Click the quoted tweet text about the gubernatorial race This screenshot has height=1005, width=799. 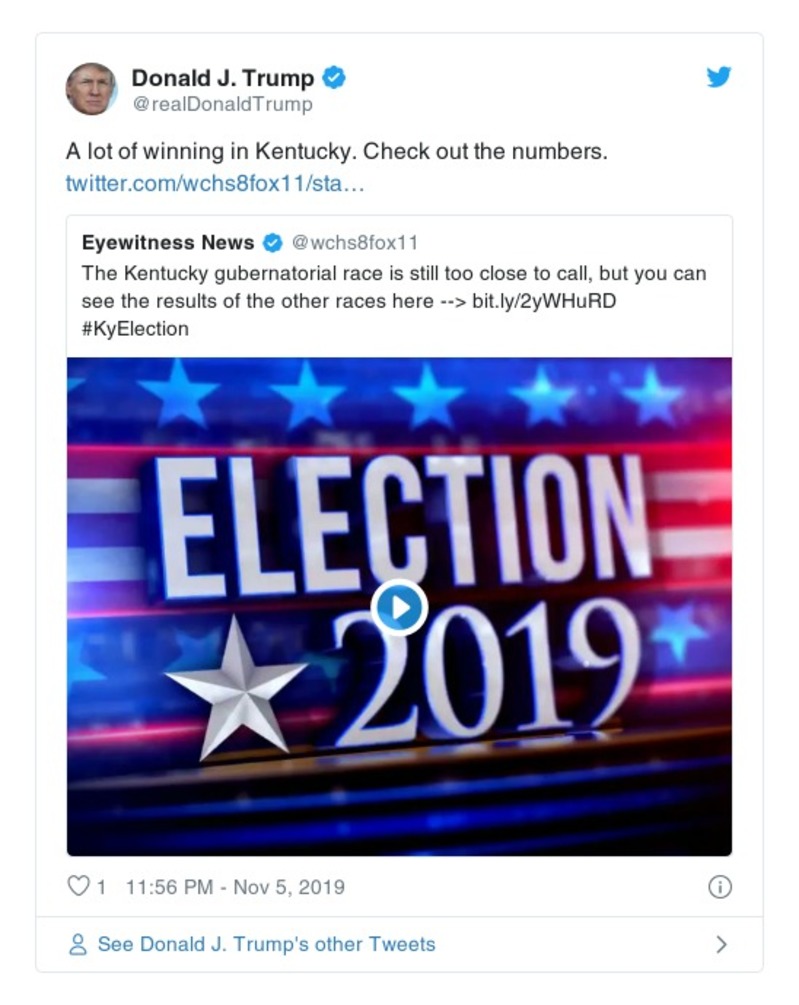[390, 274]
